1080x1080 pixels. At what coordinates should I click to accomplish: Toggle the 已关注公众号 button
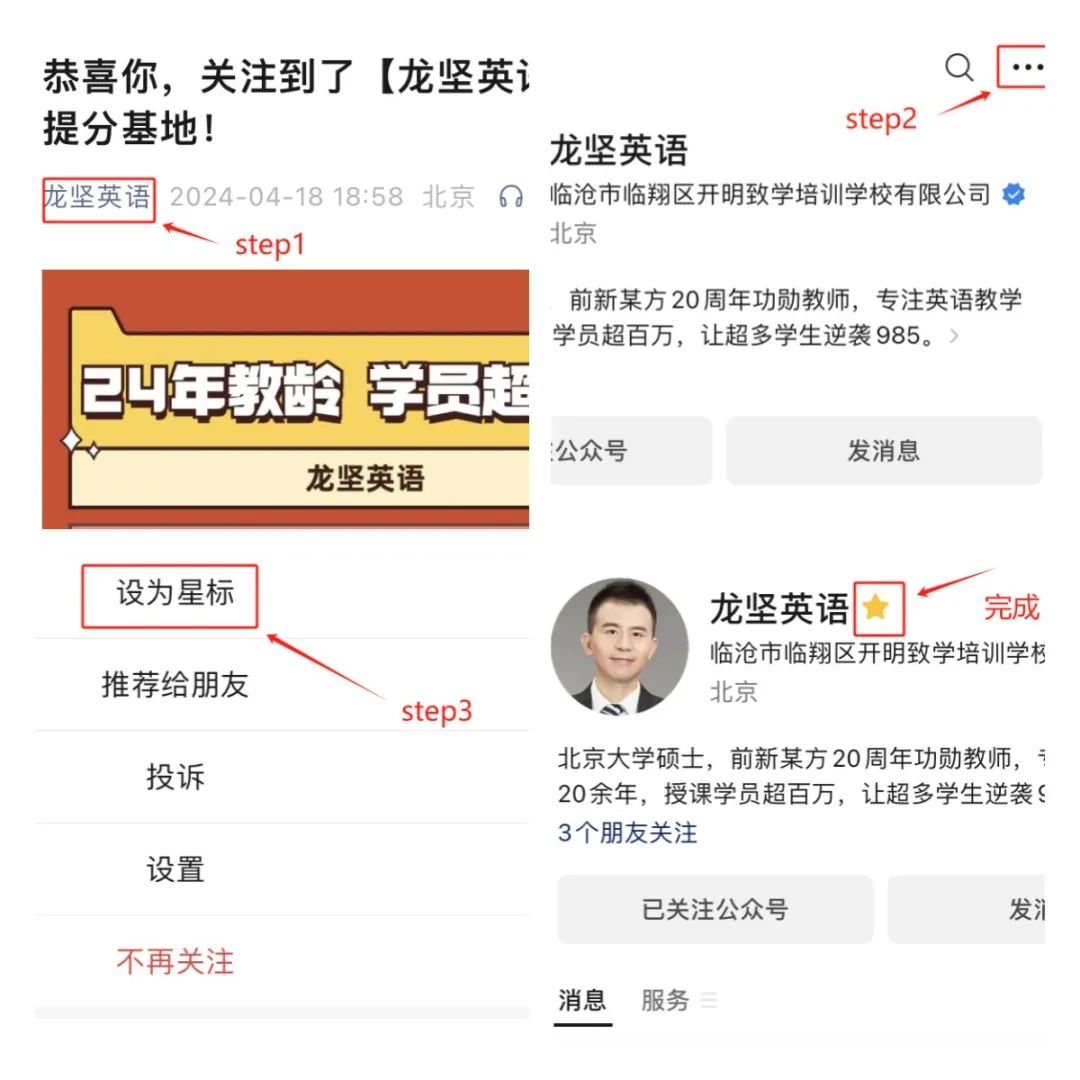click(x=715, y=909)
